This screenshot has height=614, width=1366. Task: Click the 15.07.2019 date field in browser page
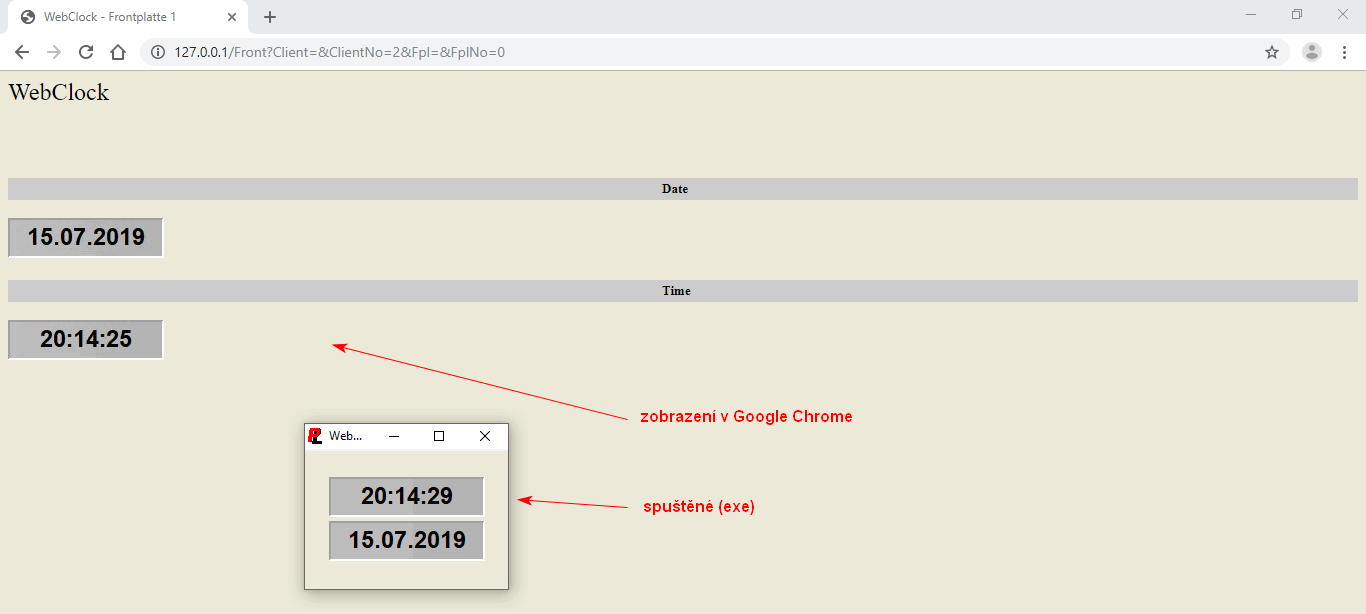point(86,238)
